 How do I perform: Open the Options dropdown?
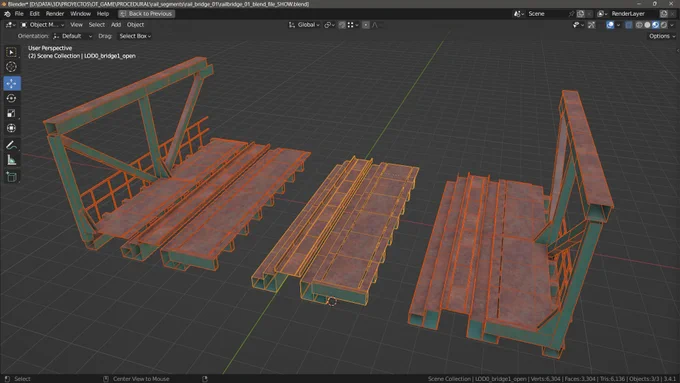tap(662, 36)
